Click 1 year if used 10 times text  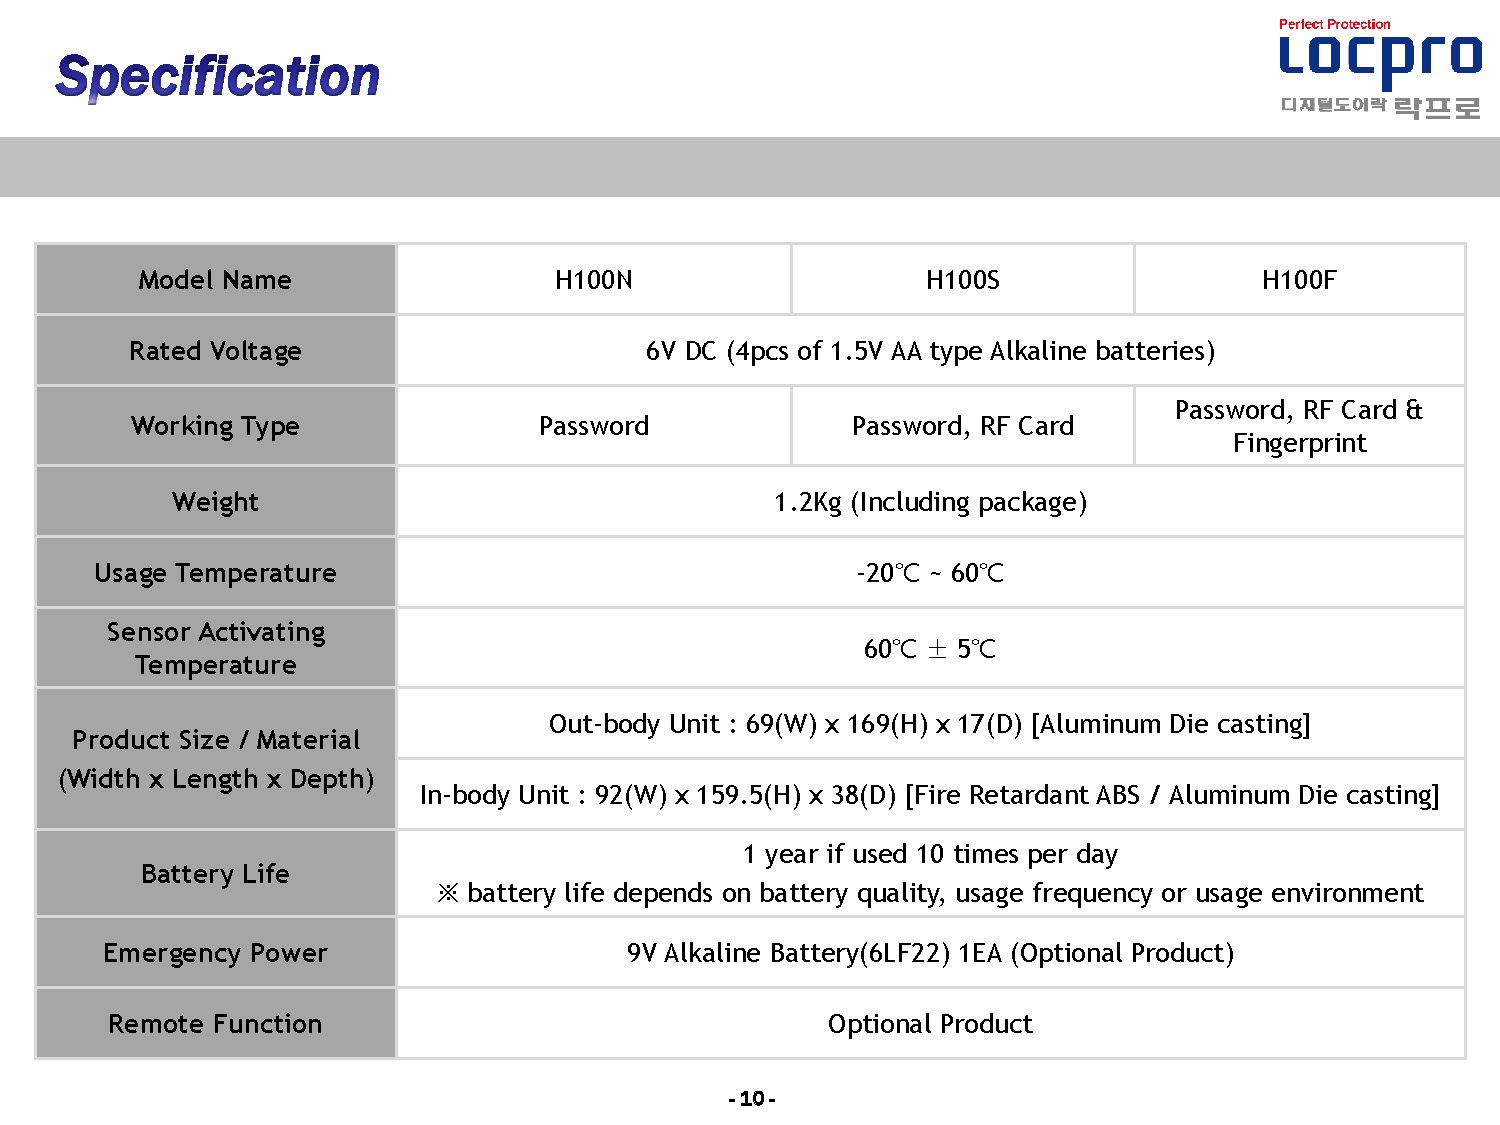(930, 854)
